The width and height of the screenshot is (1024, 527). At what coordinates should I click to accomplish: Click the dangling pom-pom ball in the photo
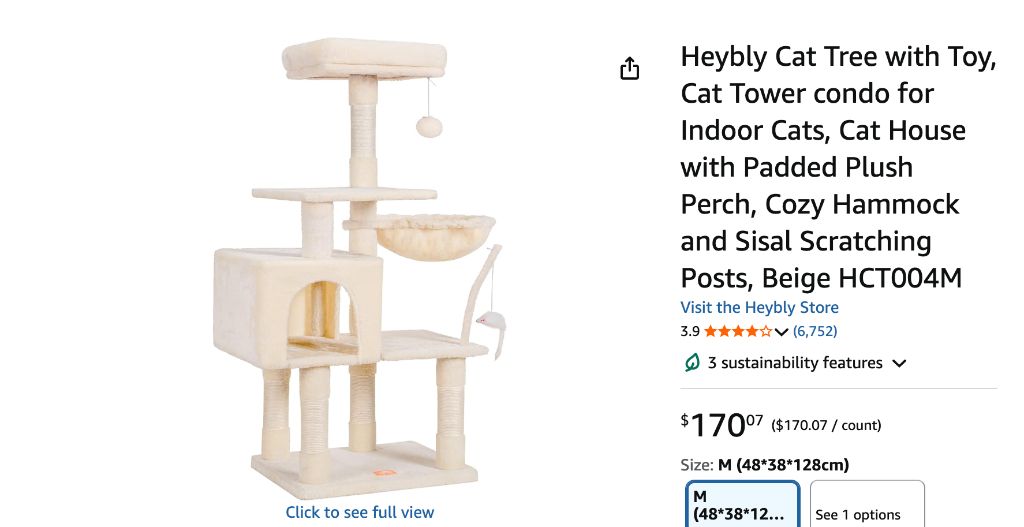pyautogui.click(x=430, y=126)
